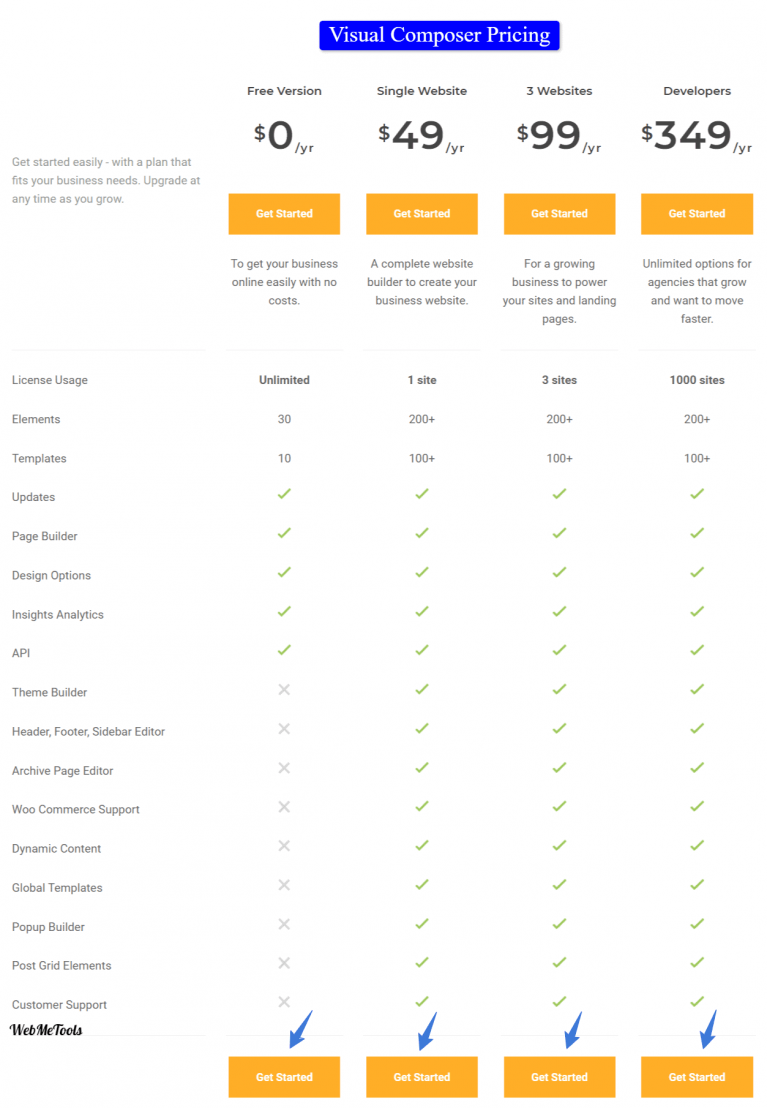This screenshot has width=767, height=1108.
Task: Click gray X for Theme Builder in Free column
Action: click(284, 690)
